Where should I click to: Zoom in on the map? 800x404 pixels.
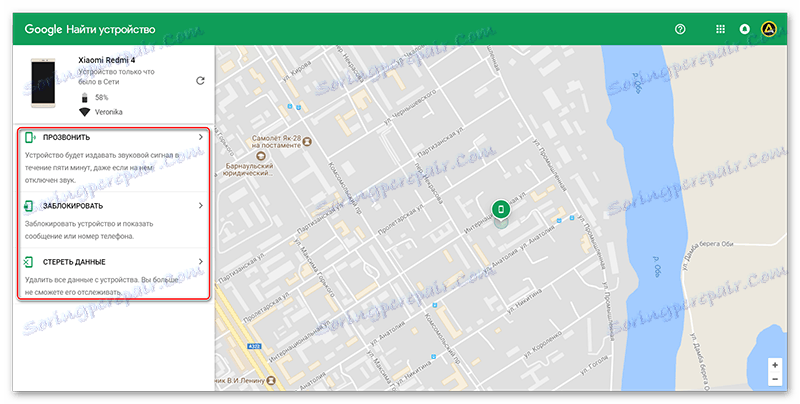point(775,365)
